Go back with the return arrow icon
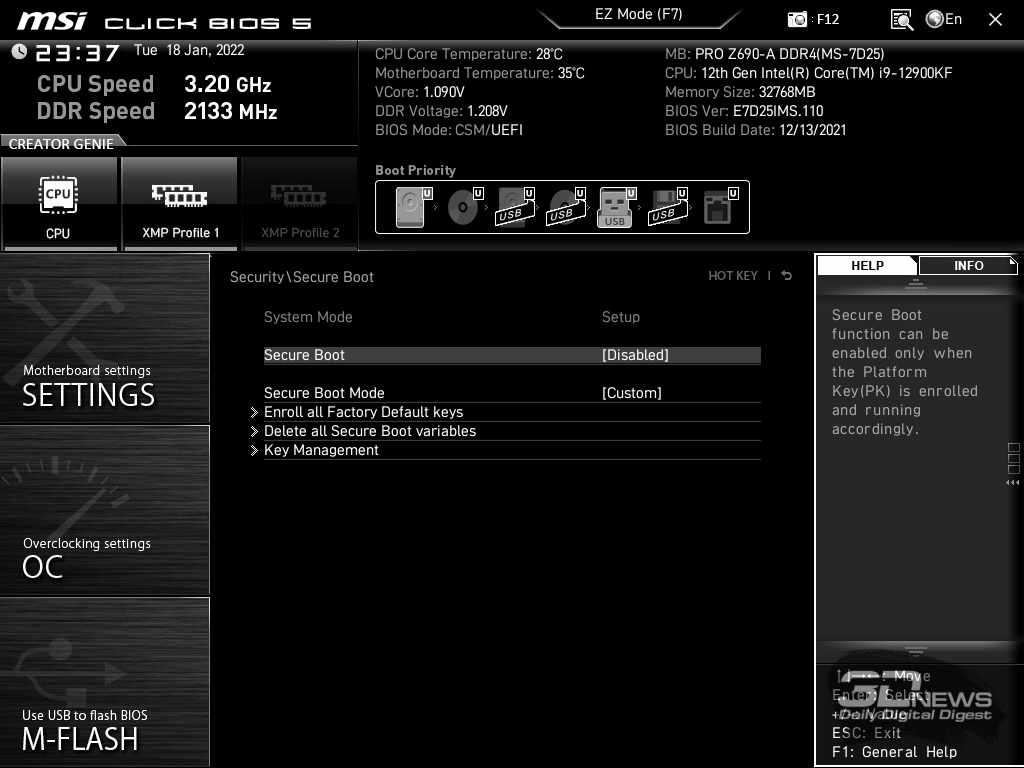The image size is (1024, 768). 786,276
